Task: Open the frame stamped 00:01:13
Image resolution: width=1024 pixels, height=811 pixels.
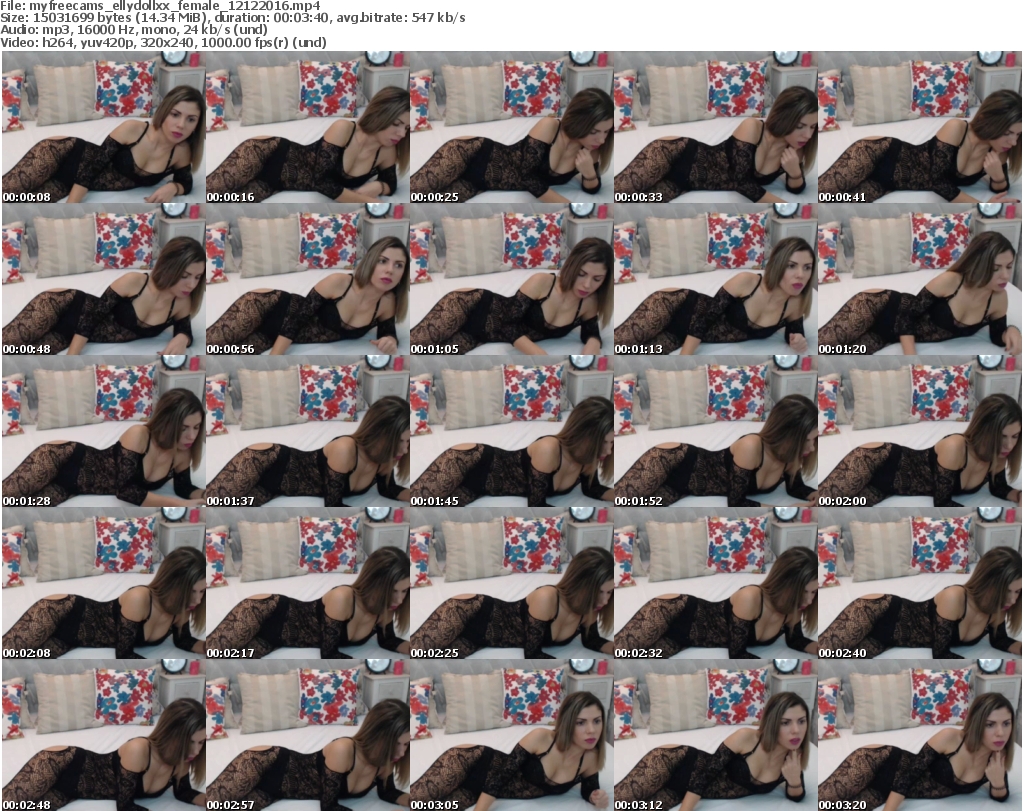Action: tap(715, 279)
